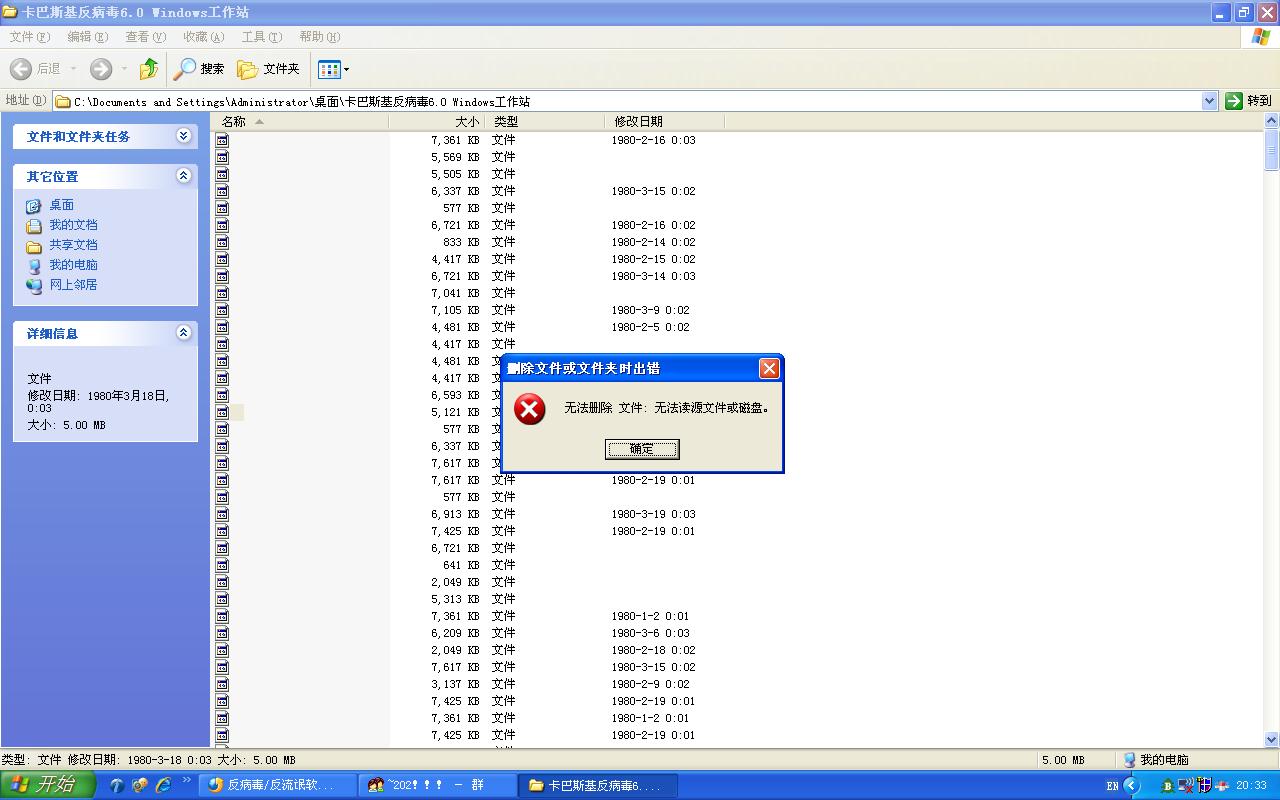Open the 搜索 search pane
The width and height of the screenshot is (1280, 800).
(x=199, y=69)
